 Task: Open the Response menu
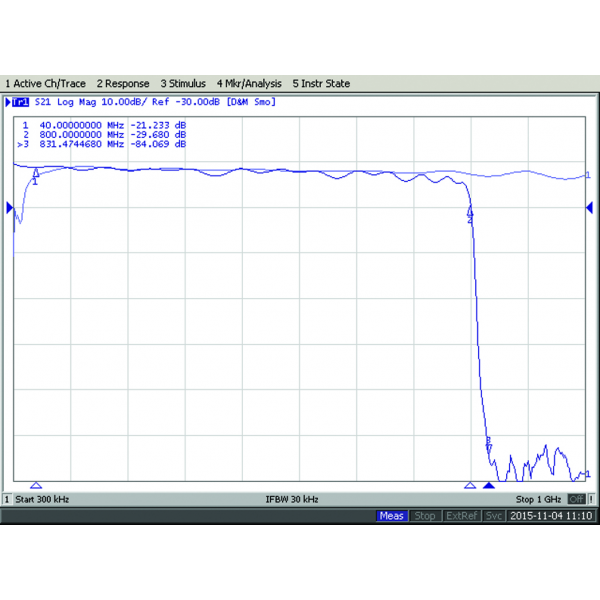point(123,84)
